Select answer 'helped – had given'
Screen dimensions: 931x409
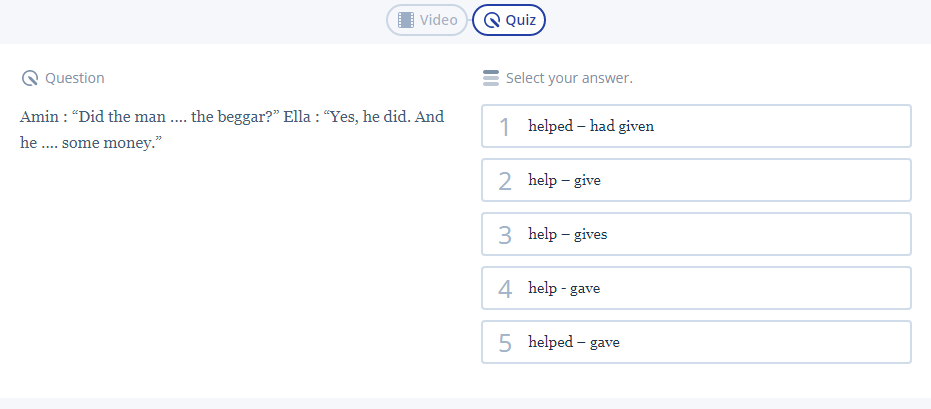pos(591,126)
